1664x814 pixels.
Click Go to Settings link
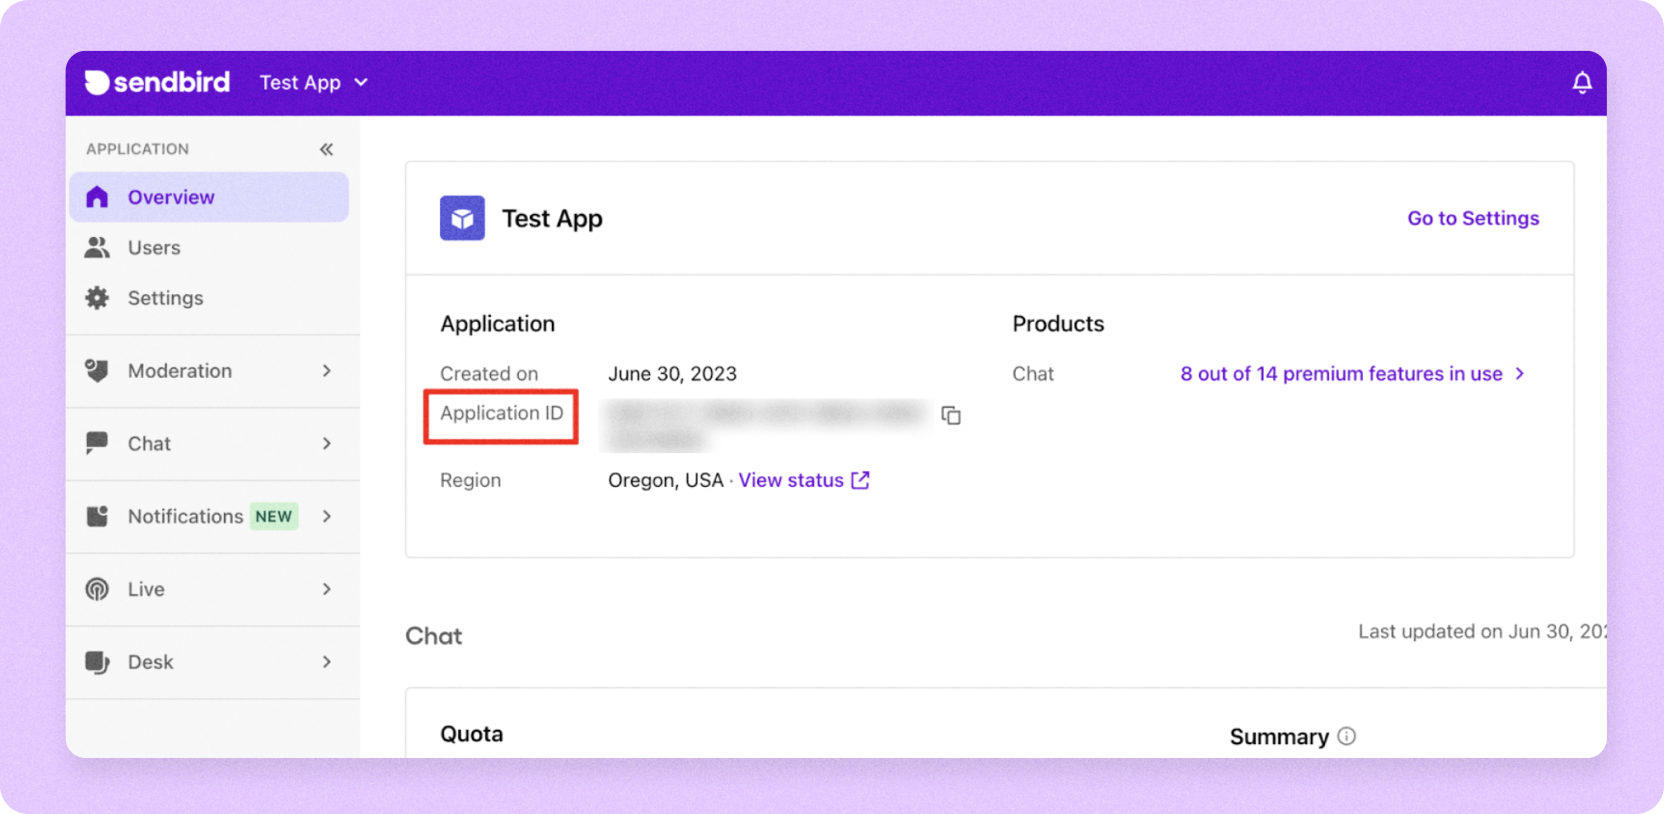[x=1473, y=218]
